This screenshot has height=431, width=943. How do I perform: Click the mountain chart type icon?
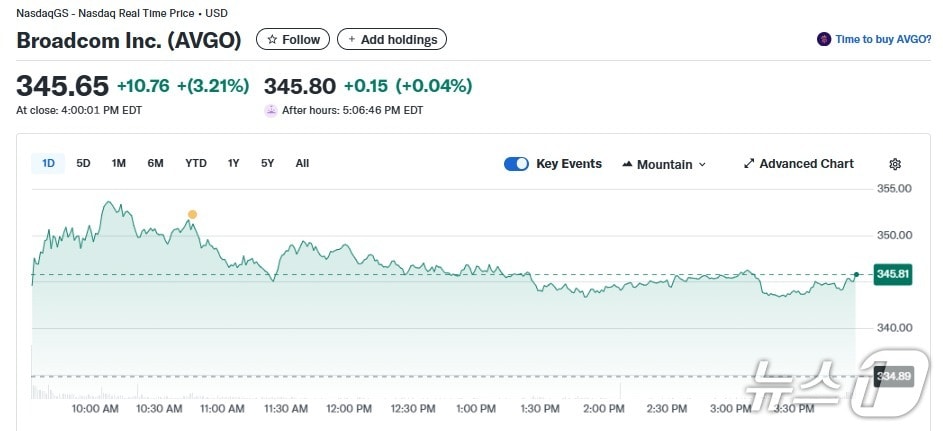tap(627, 164)
